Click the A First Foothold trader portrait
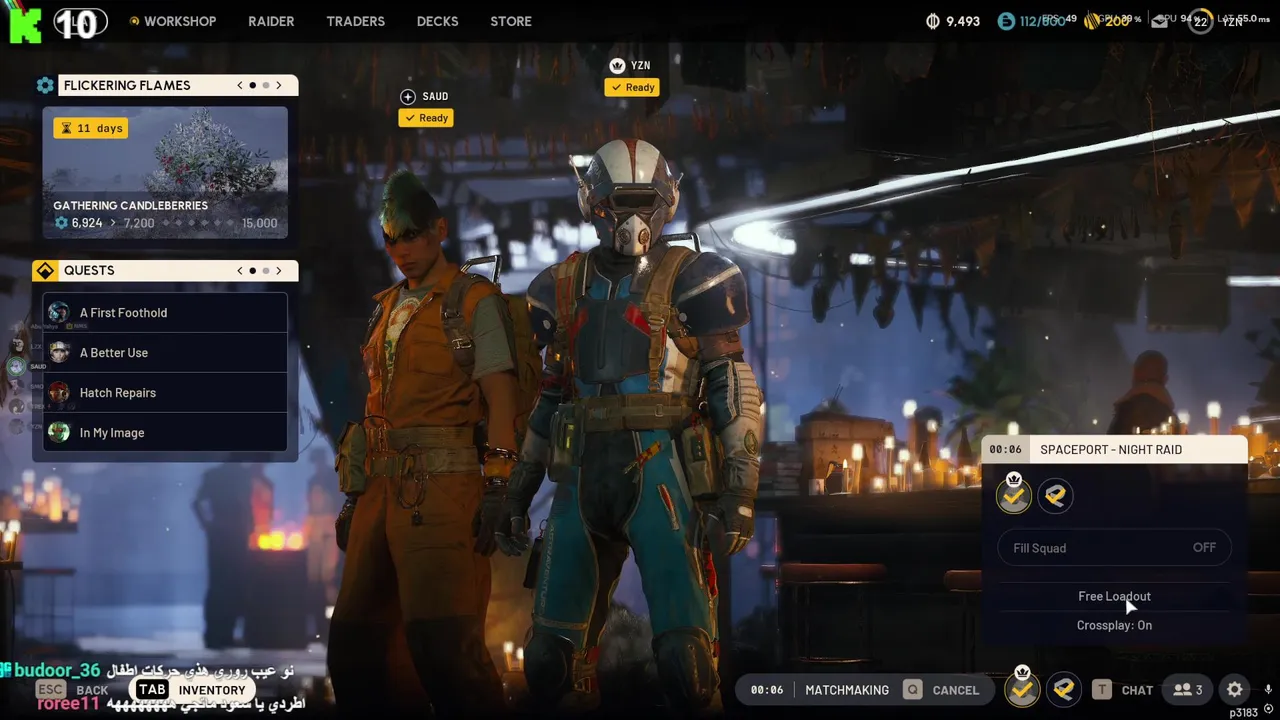Image resolution: width=1280 pixels, height=720 pixels. tap(59, 313)
